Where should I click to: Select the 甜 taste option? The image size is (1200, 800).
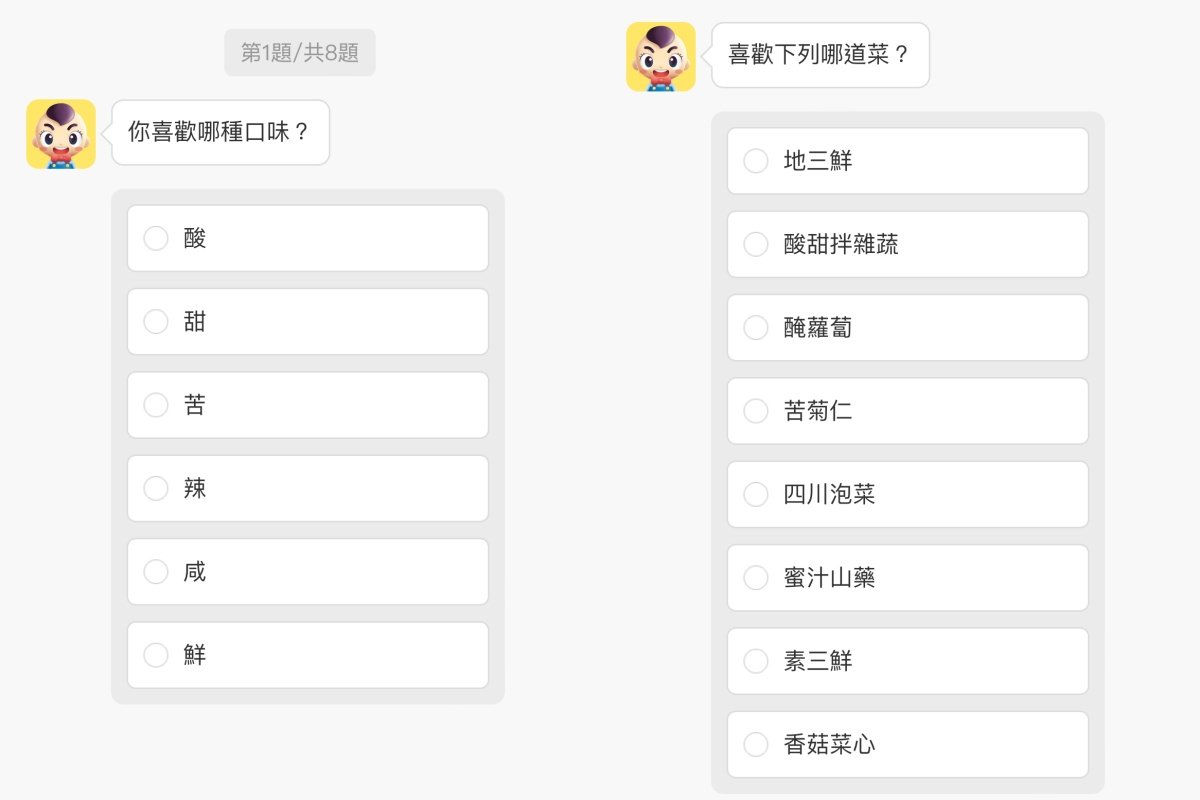coord(307,321)
